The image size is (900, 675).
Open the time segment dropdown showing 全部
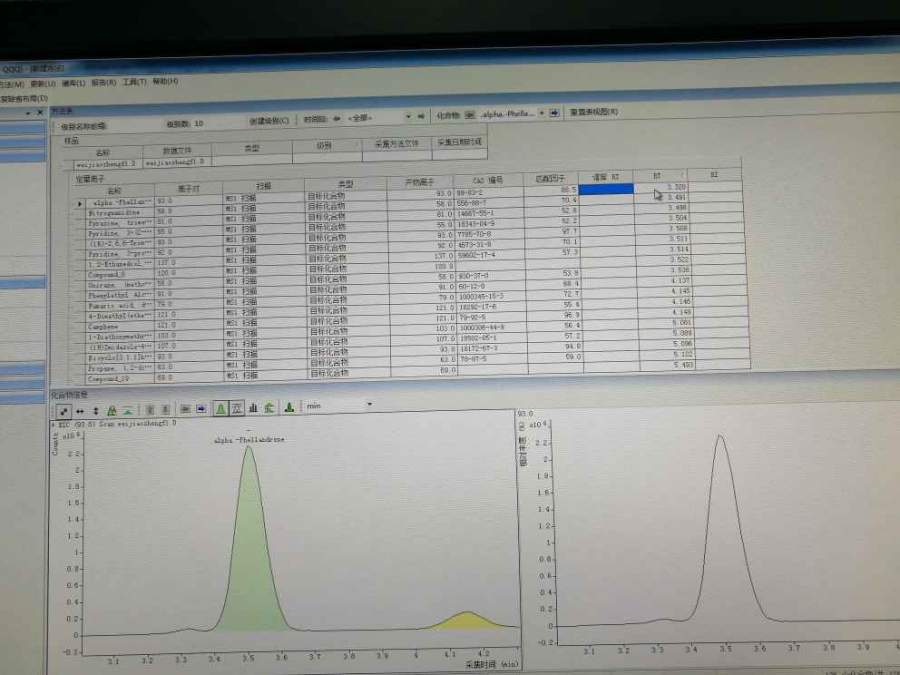pyautogui.click(x=409, y=117)
